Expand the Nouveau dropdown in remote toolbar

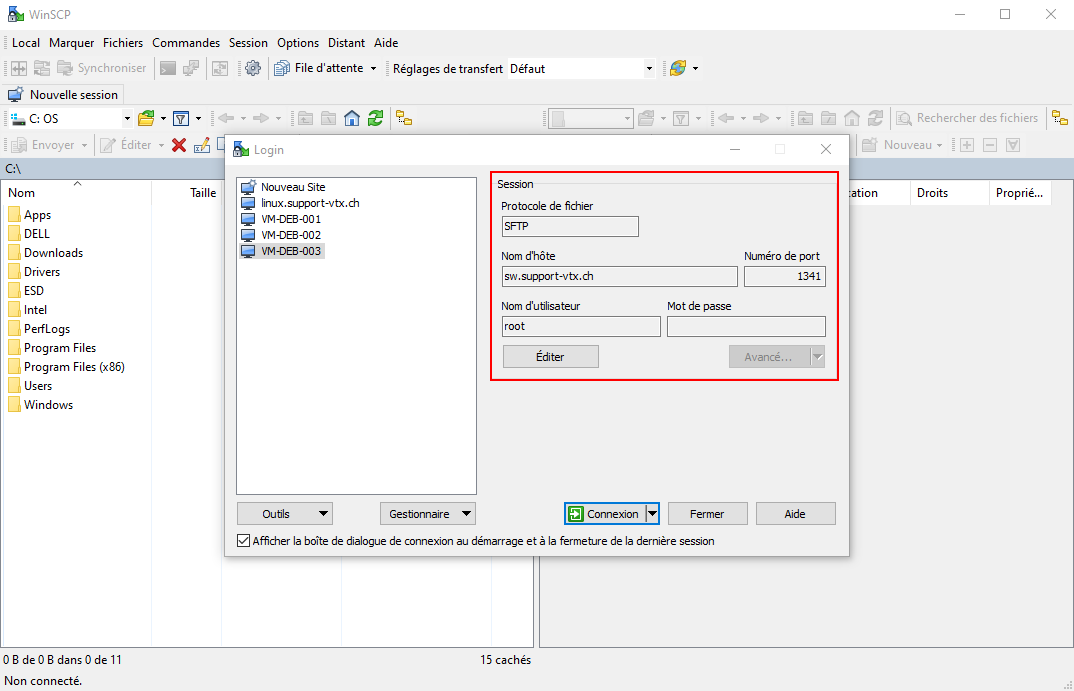(939, 145)
